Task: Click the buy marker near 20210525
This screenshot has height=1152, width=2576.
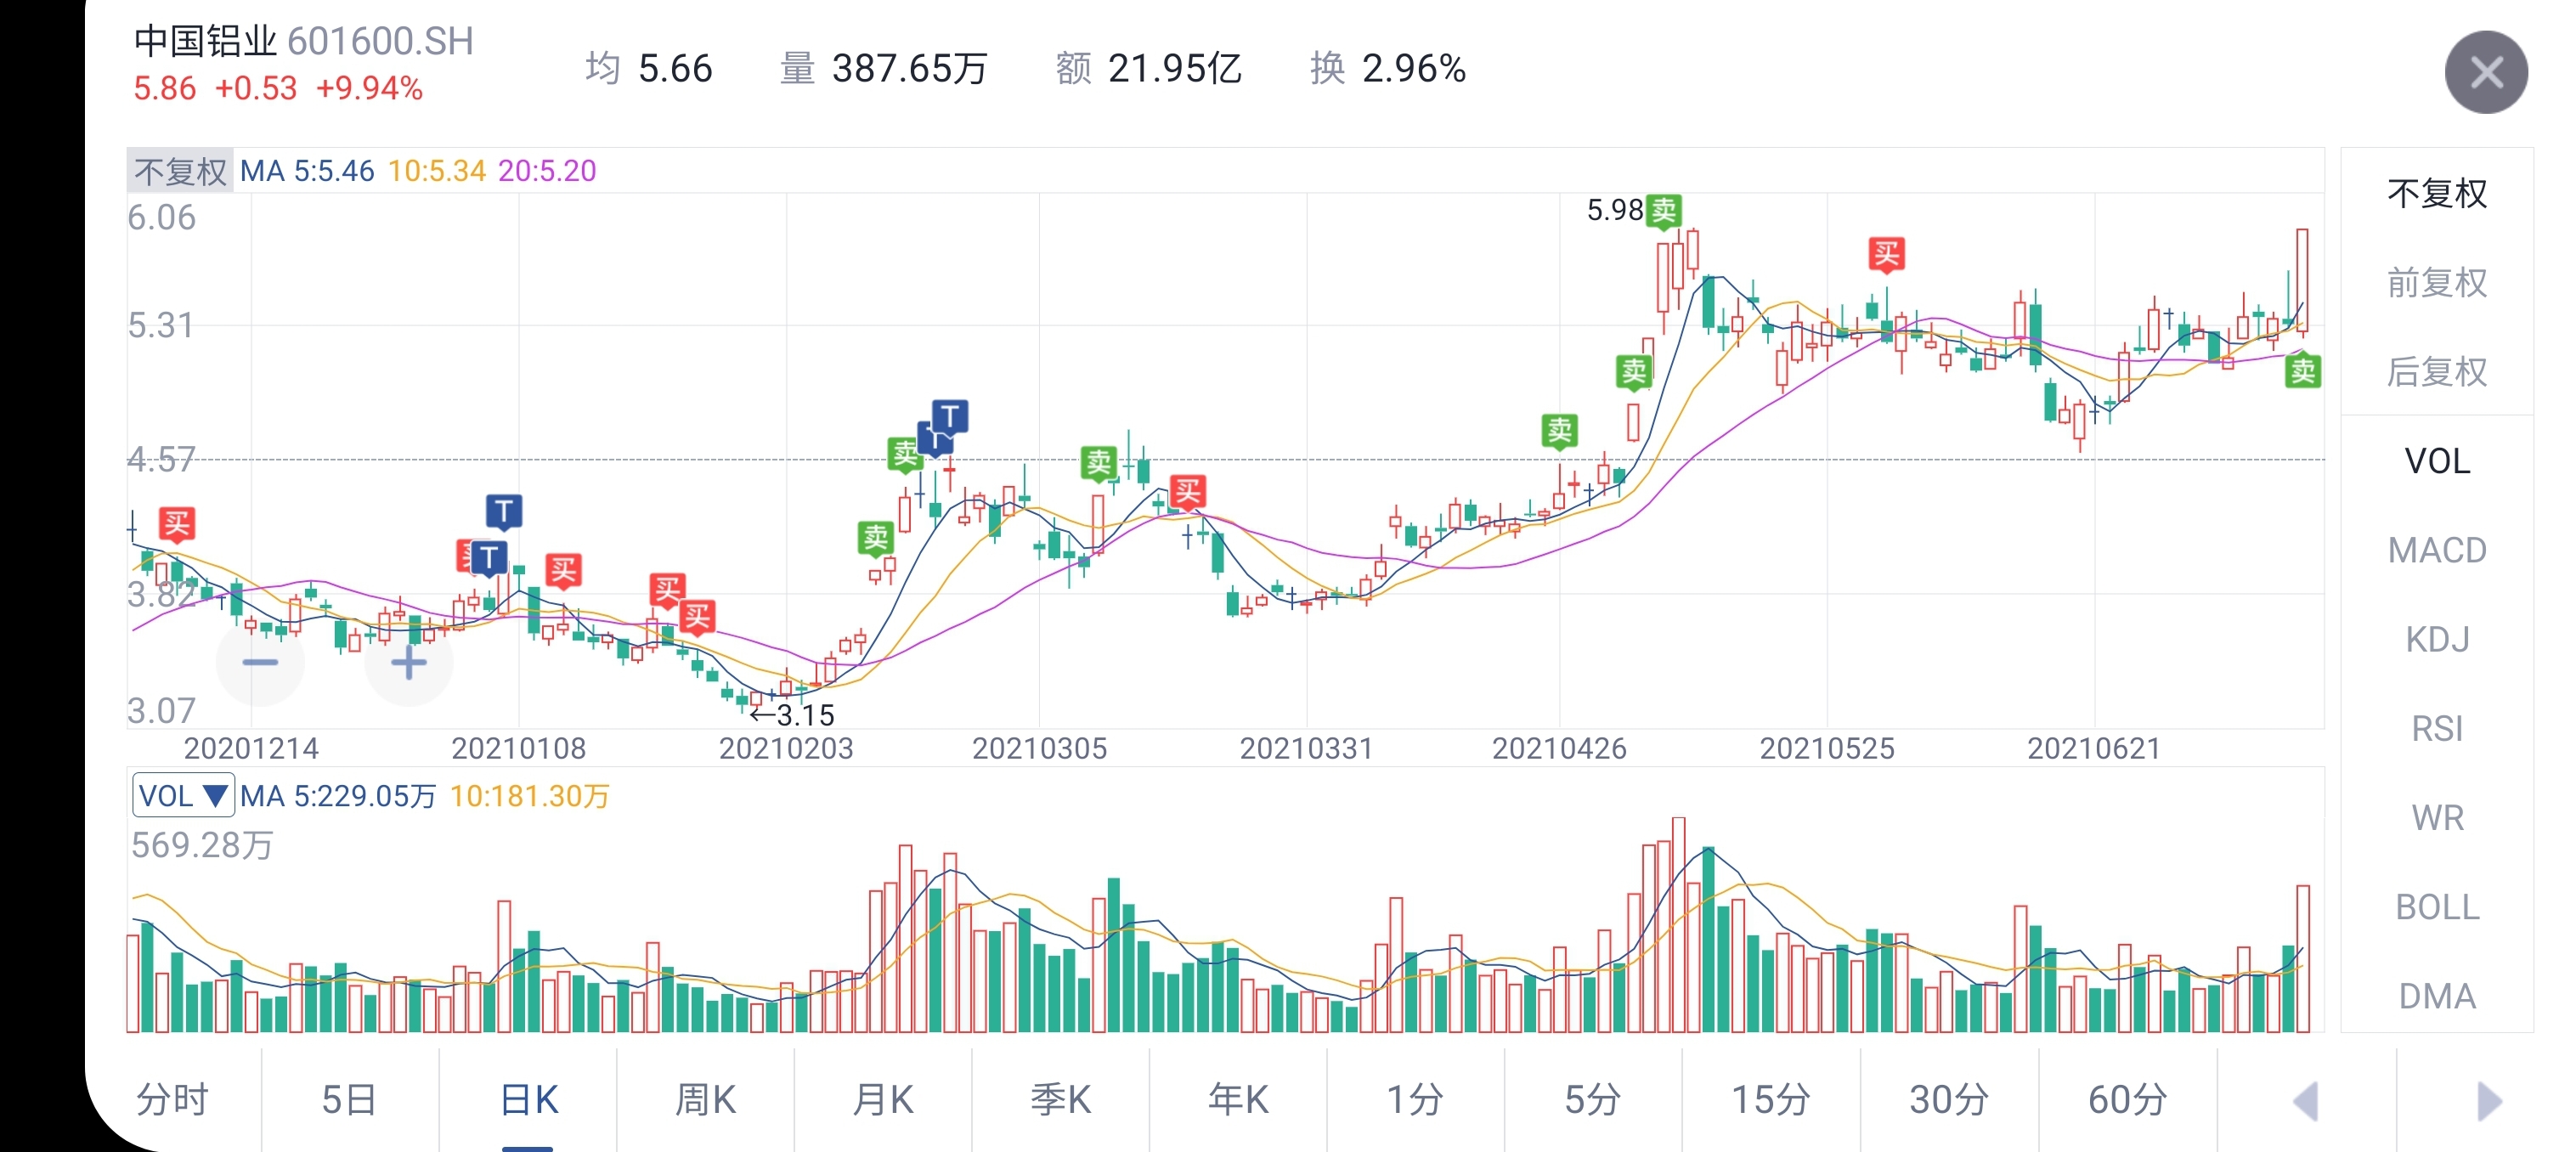Action: 1886,254
